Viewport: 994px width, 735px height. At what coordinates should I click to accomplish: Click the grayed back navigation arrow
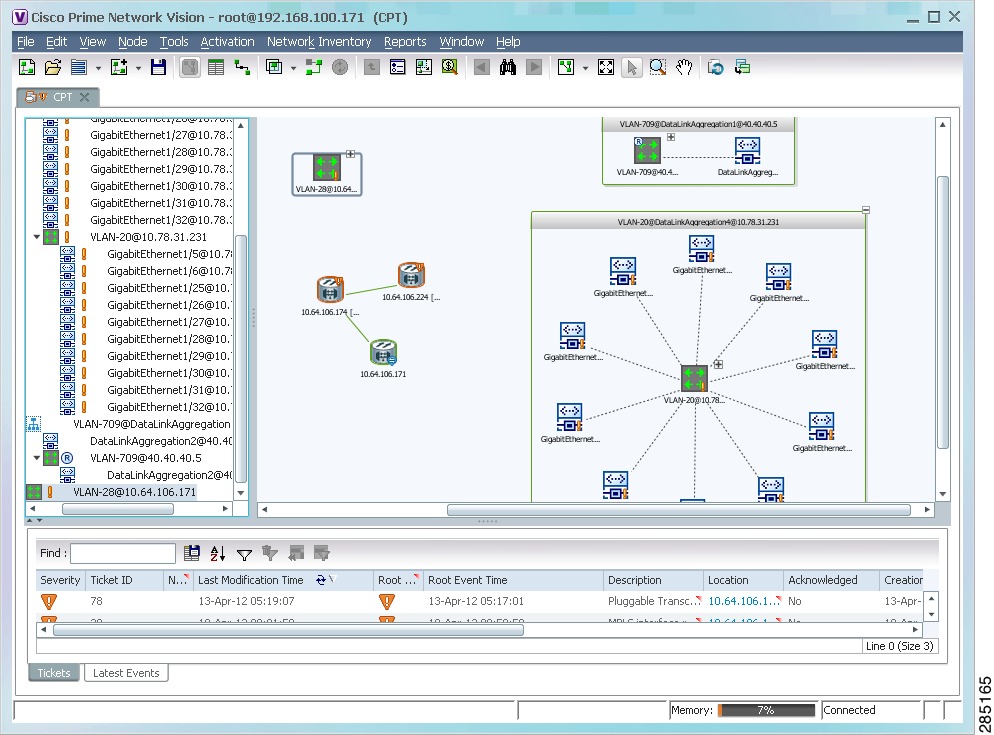[482, 67]
